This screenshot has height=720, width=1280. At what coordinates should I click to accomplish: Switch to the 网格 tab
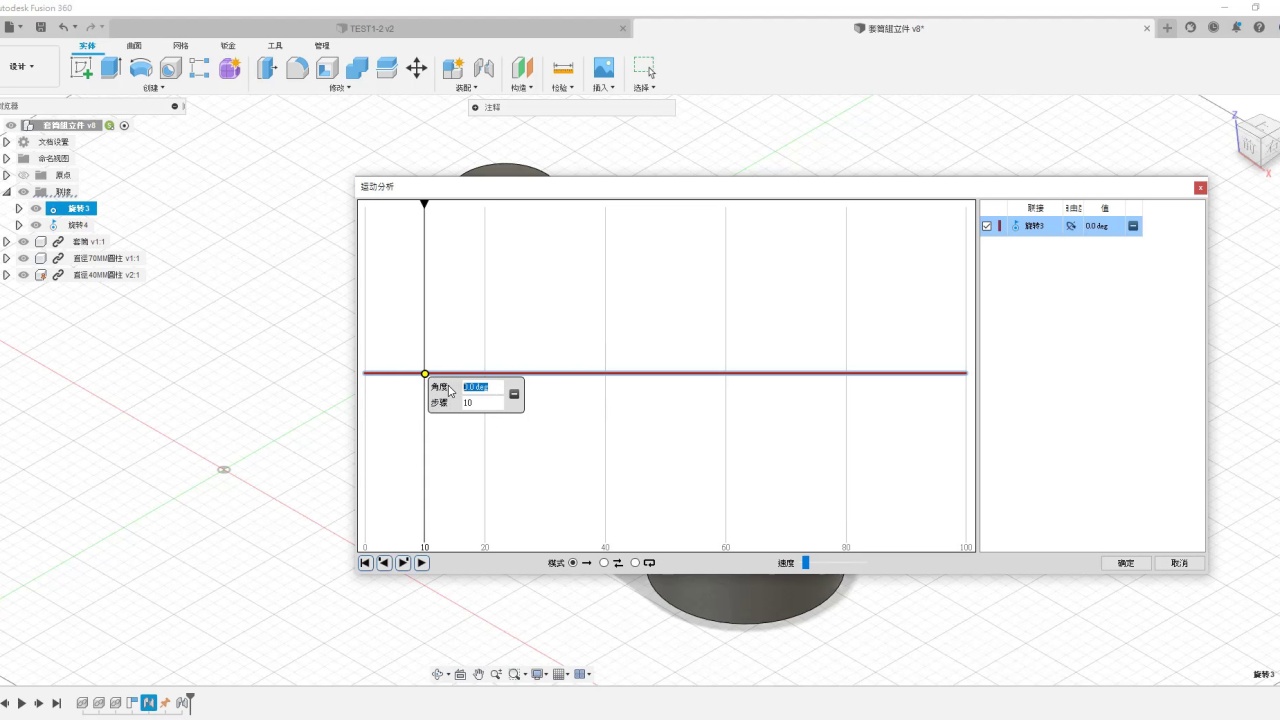point(180,46)
